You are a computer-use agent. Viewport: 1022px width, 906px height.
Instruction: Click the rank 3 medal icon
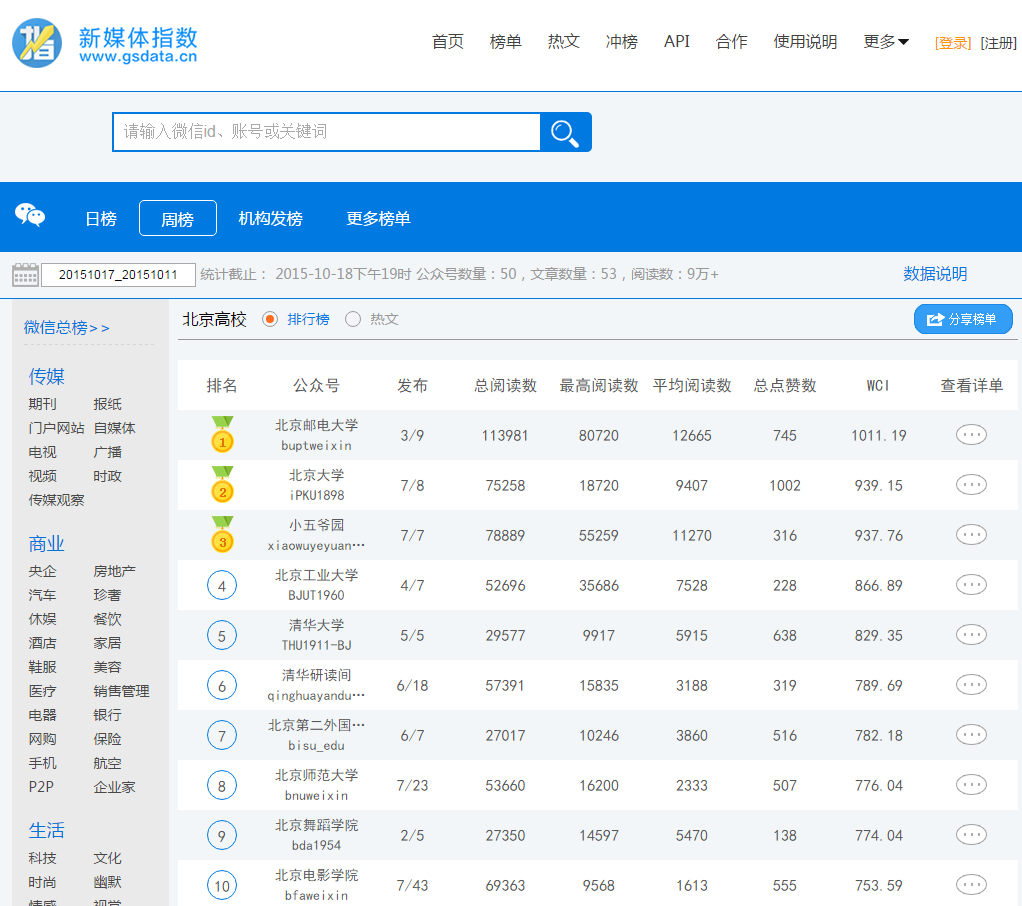tap(222, 535)
